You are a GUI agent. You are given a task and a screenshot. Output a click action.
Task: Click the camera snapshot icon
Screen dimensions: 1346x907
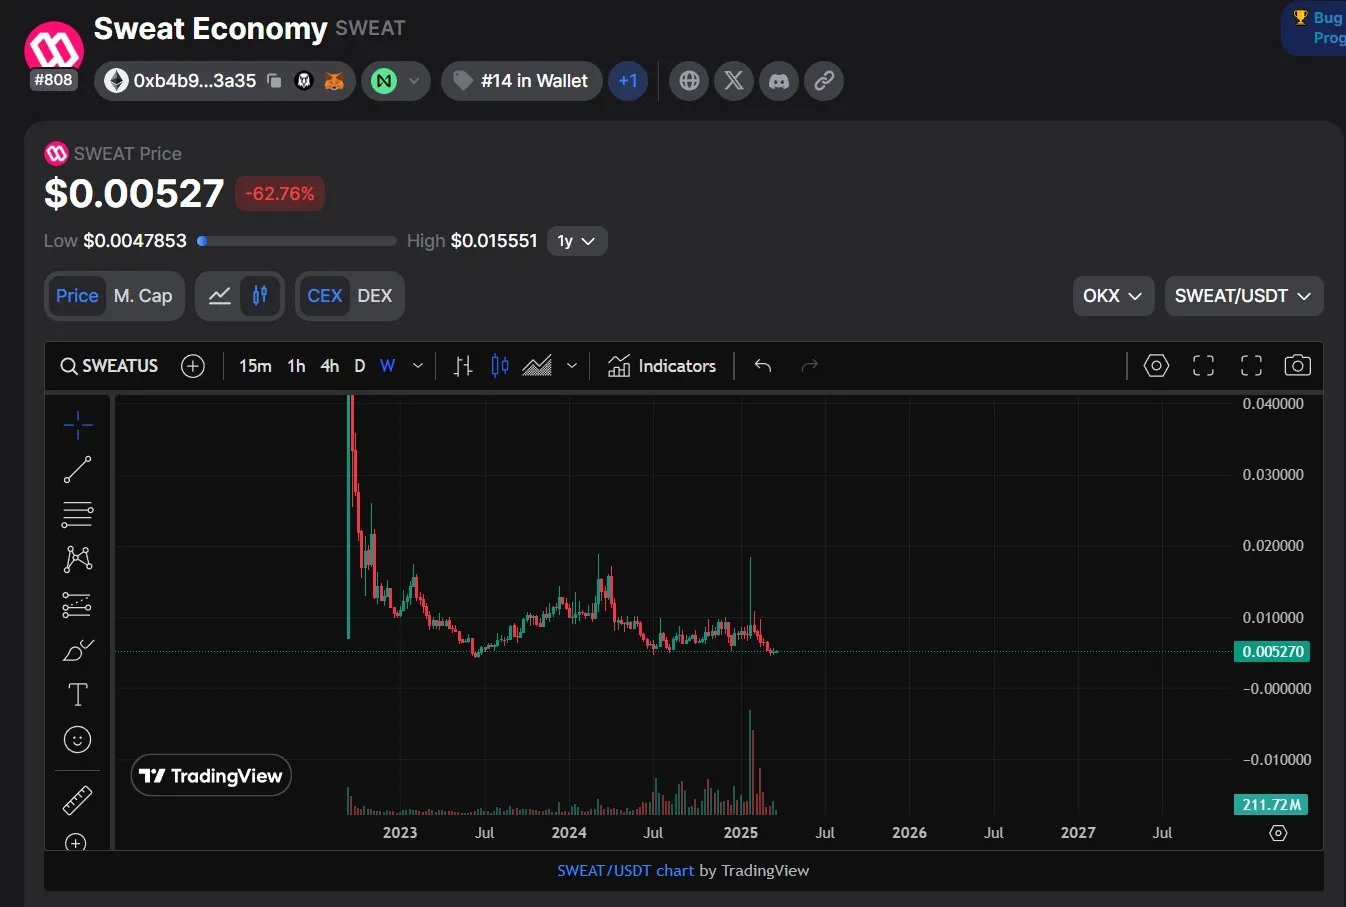(x=1297, y=366)
